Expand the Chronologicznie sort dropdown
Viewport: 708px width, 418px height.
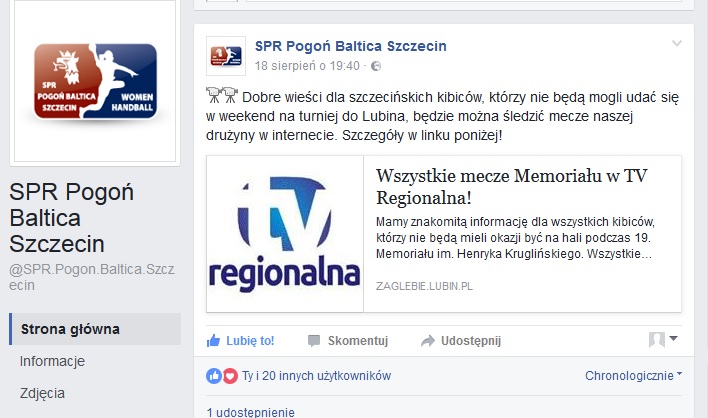click(633, 376)
